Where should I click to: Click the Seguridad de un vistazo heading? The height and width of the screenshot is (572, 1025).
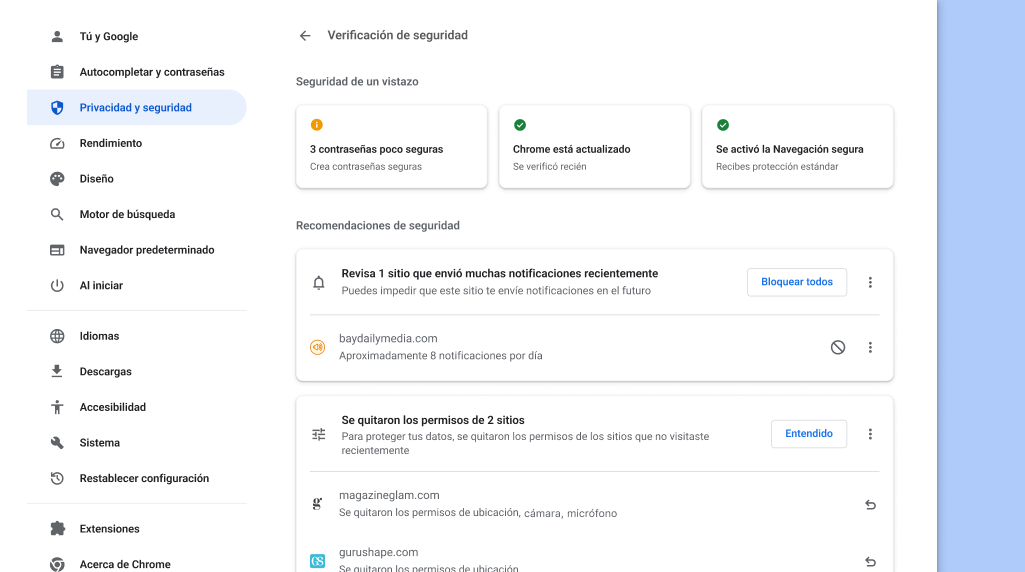357,82
